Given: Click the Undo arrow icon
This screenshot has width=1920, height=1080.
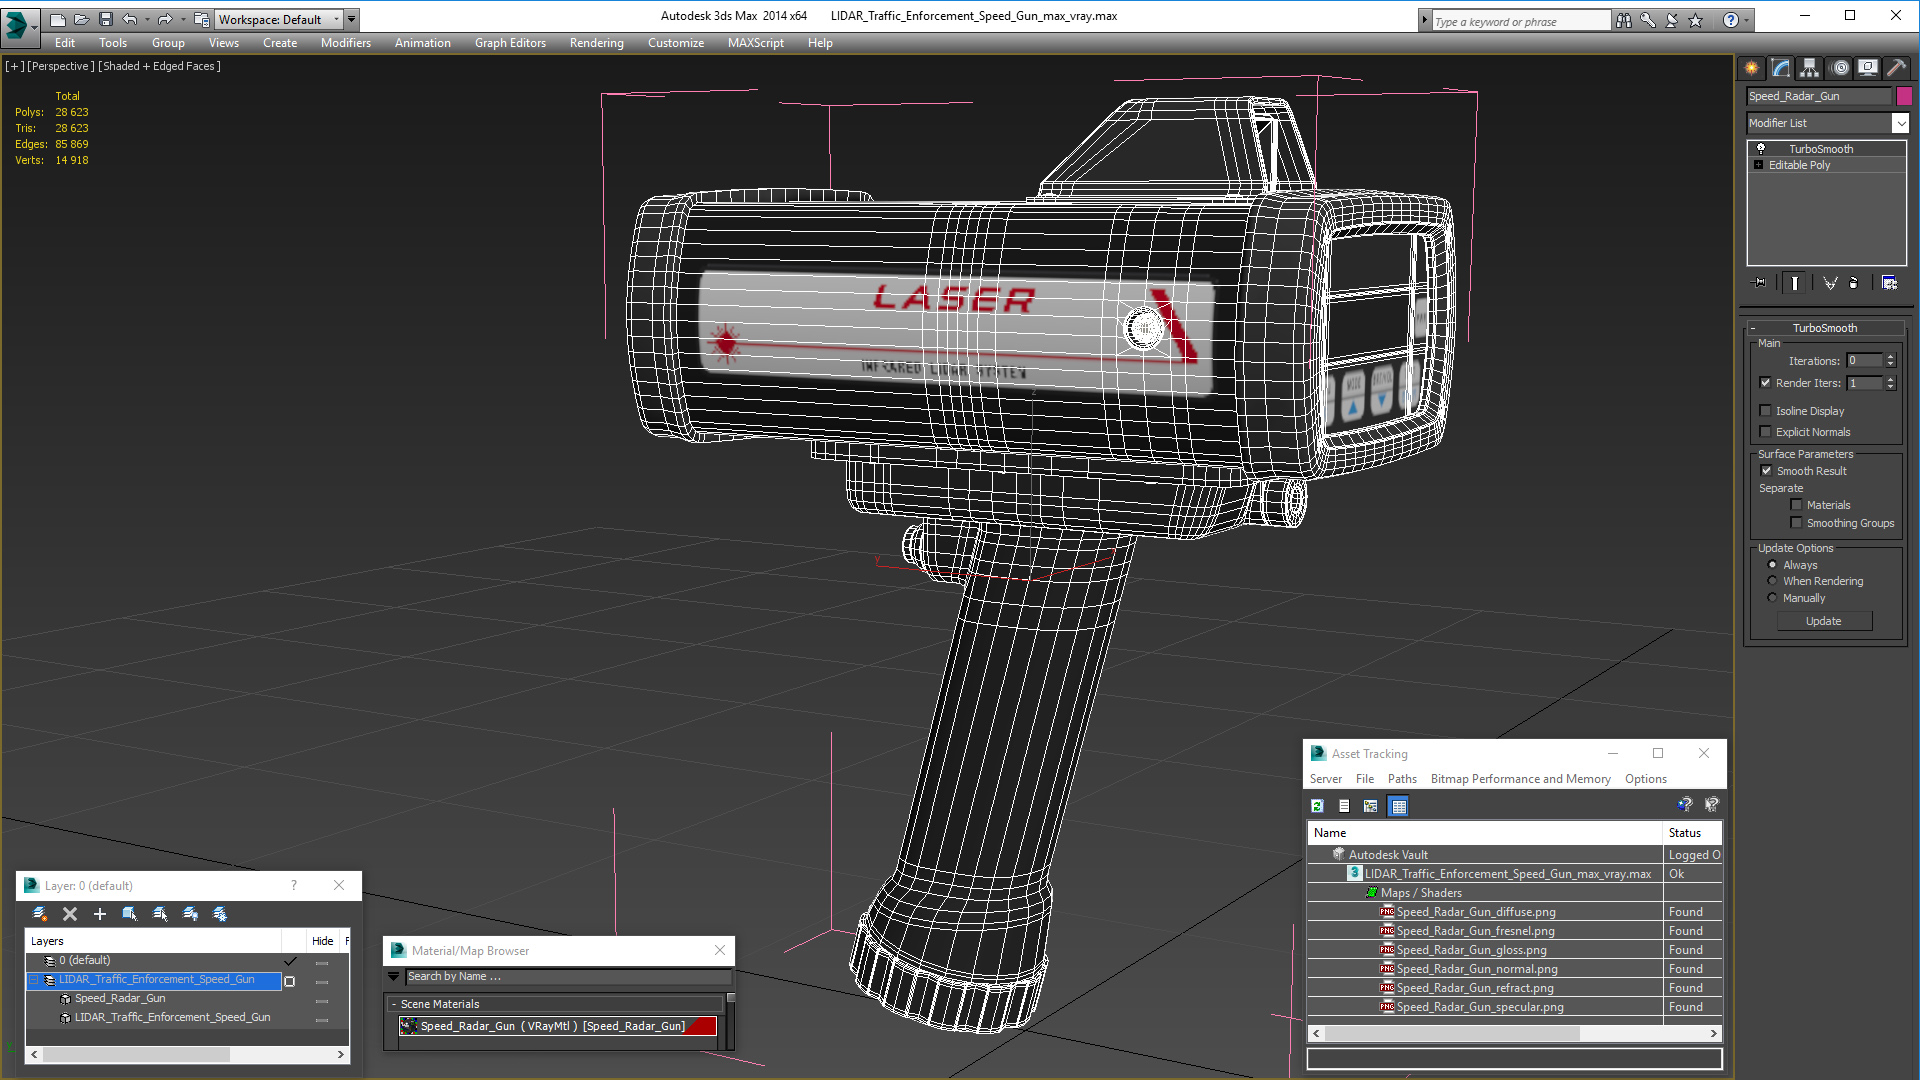Looking at the screenshot, I should pyautogui.click(x=129, y=19).
